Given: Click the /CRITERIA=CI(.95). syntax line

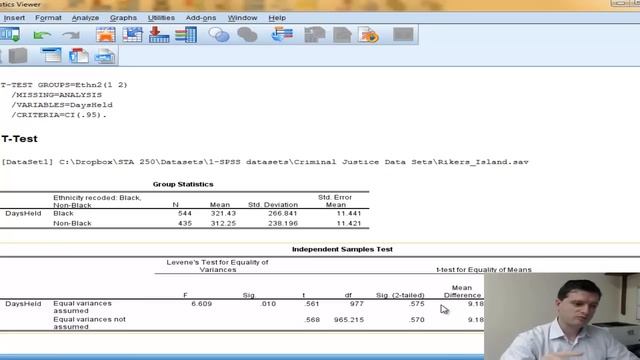Looking at the screenshot, I should (x=59, y=115).
